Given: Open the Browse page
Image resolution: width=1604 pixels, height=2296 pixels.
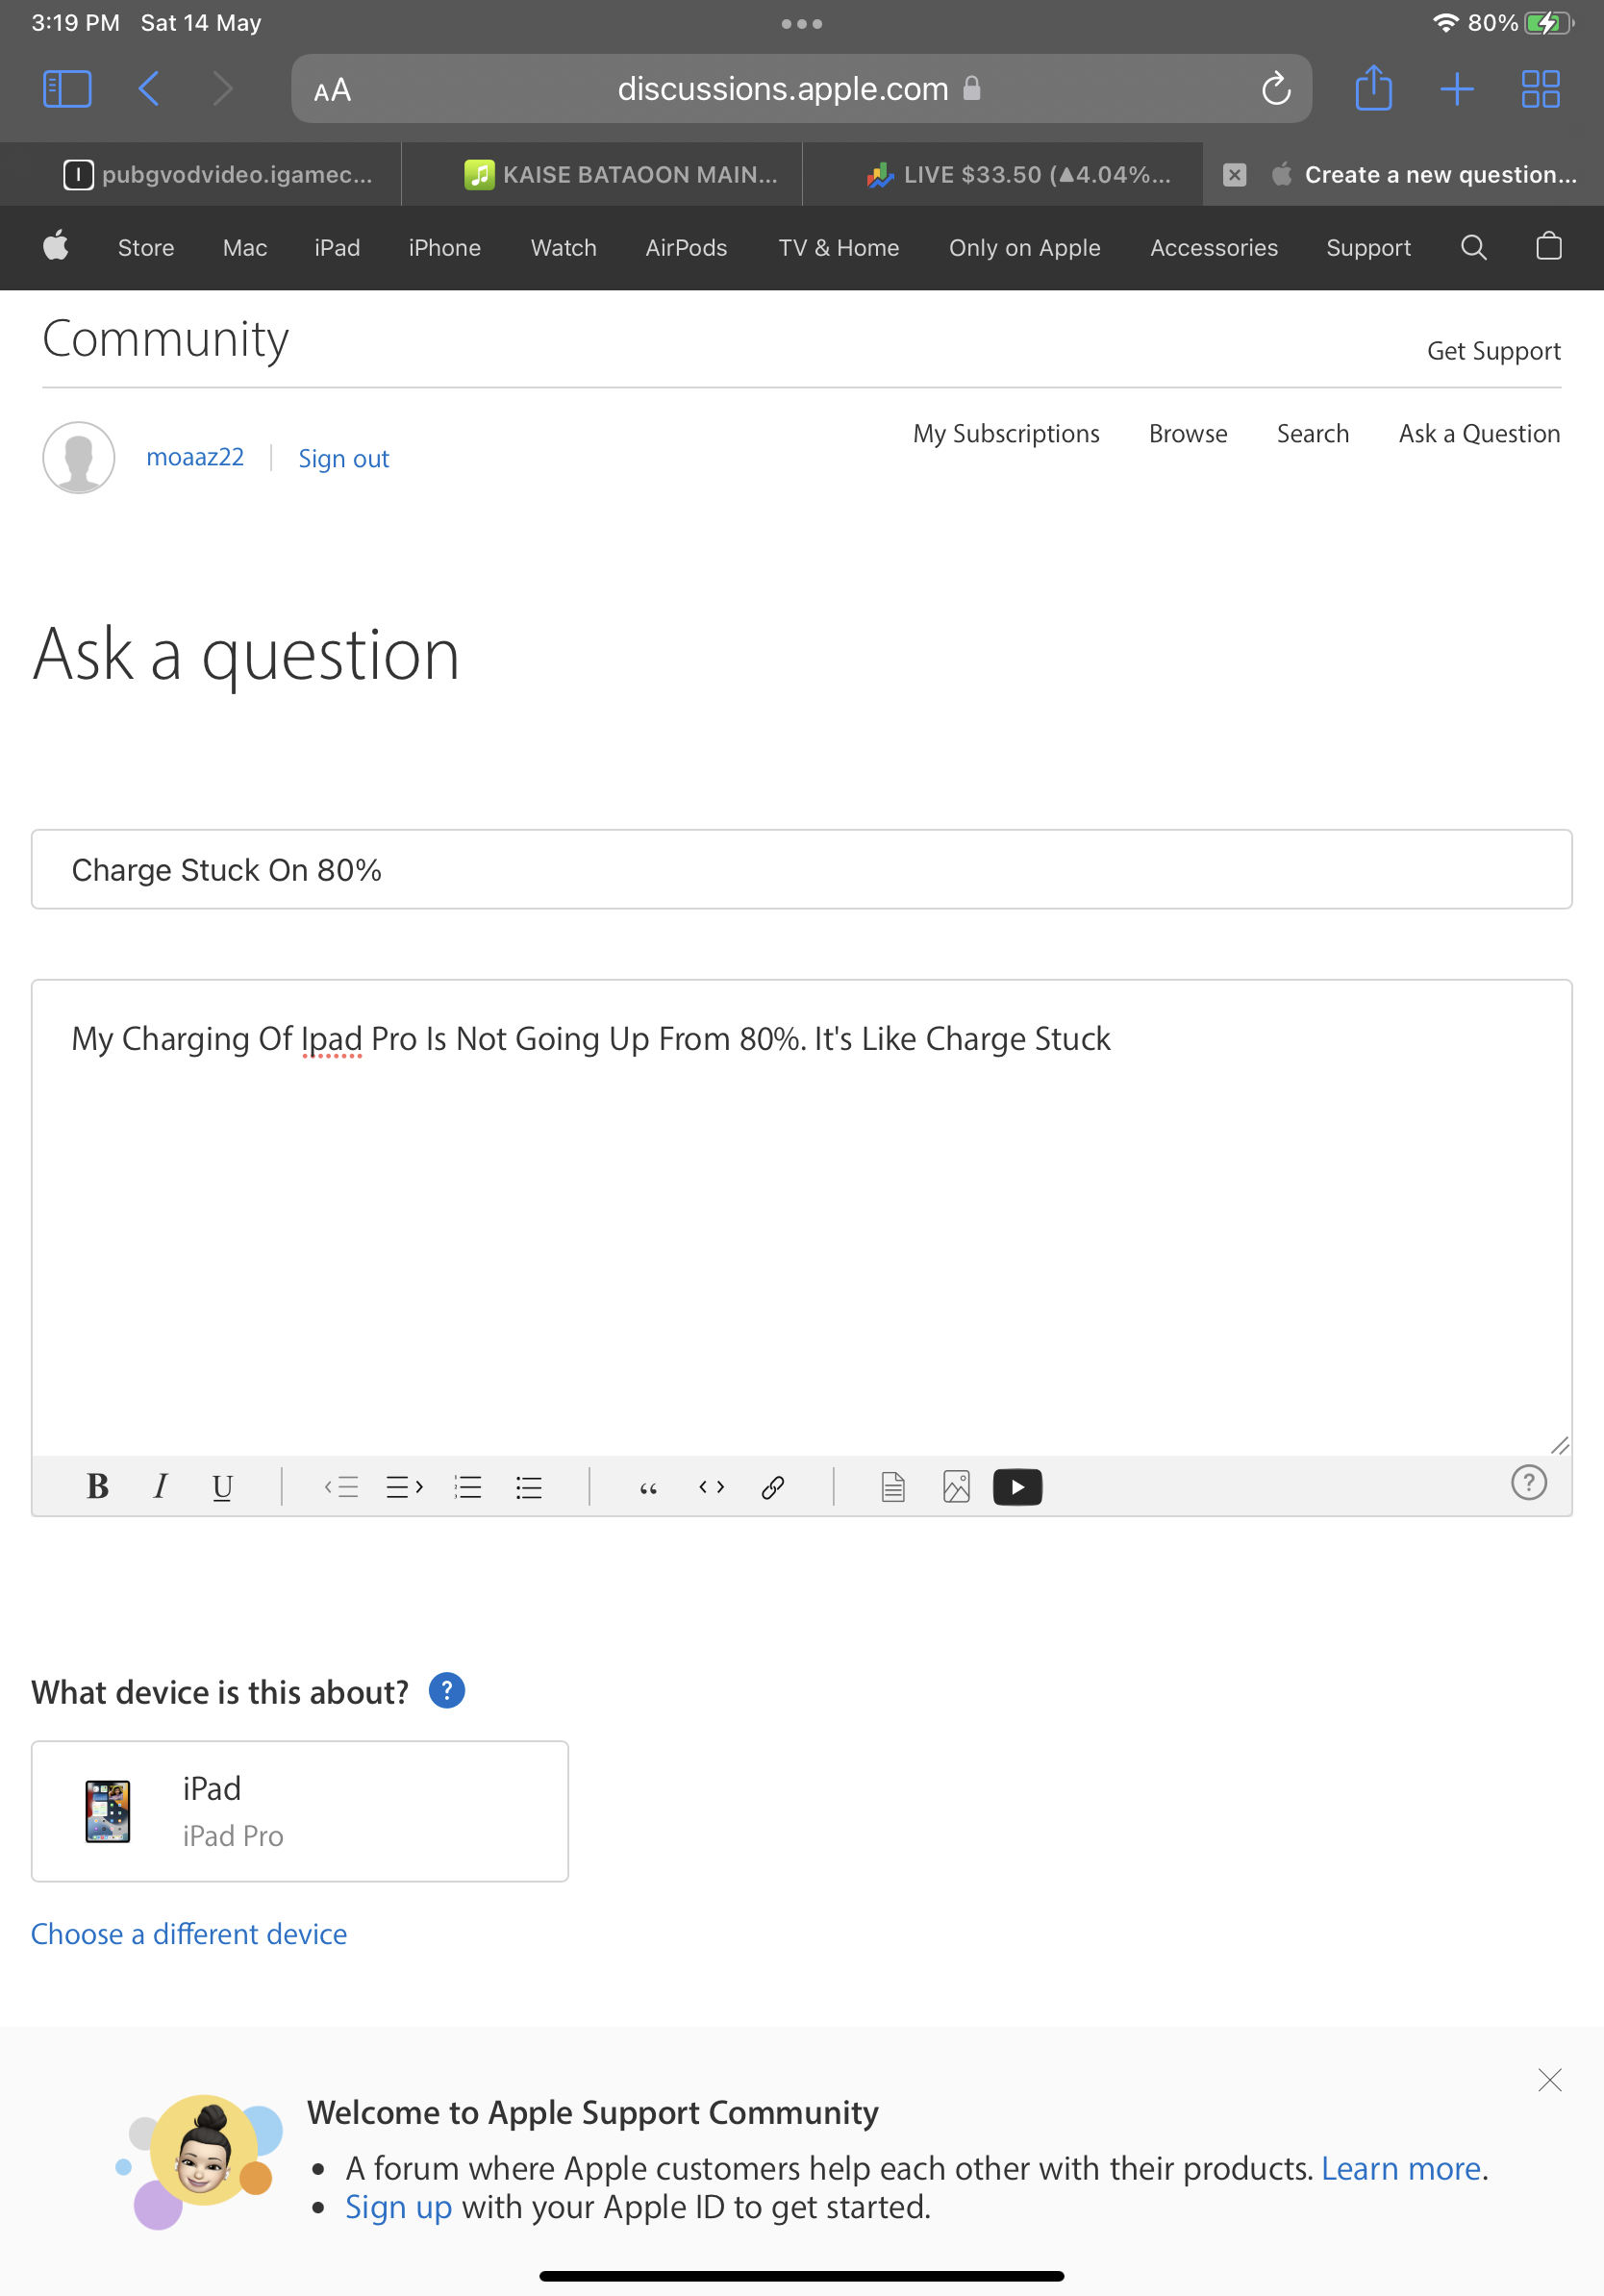Looking at the screenshot, I should click(x=1188, y=434).
